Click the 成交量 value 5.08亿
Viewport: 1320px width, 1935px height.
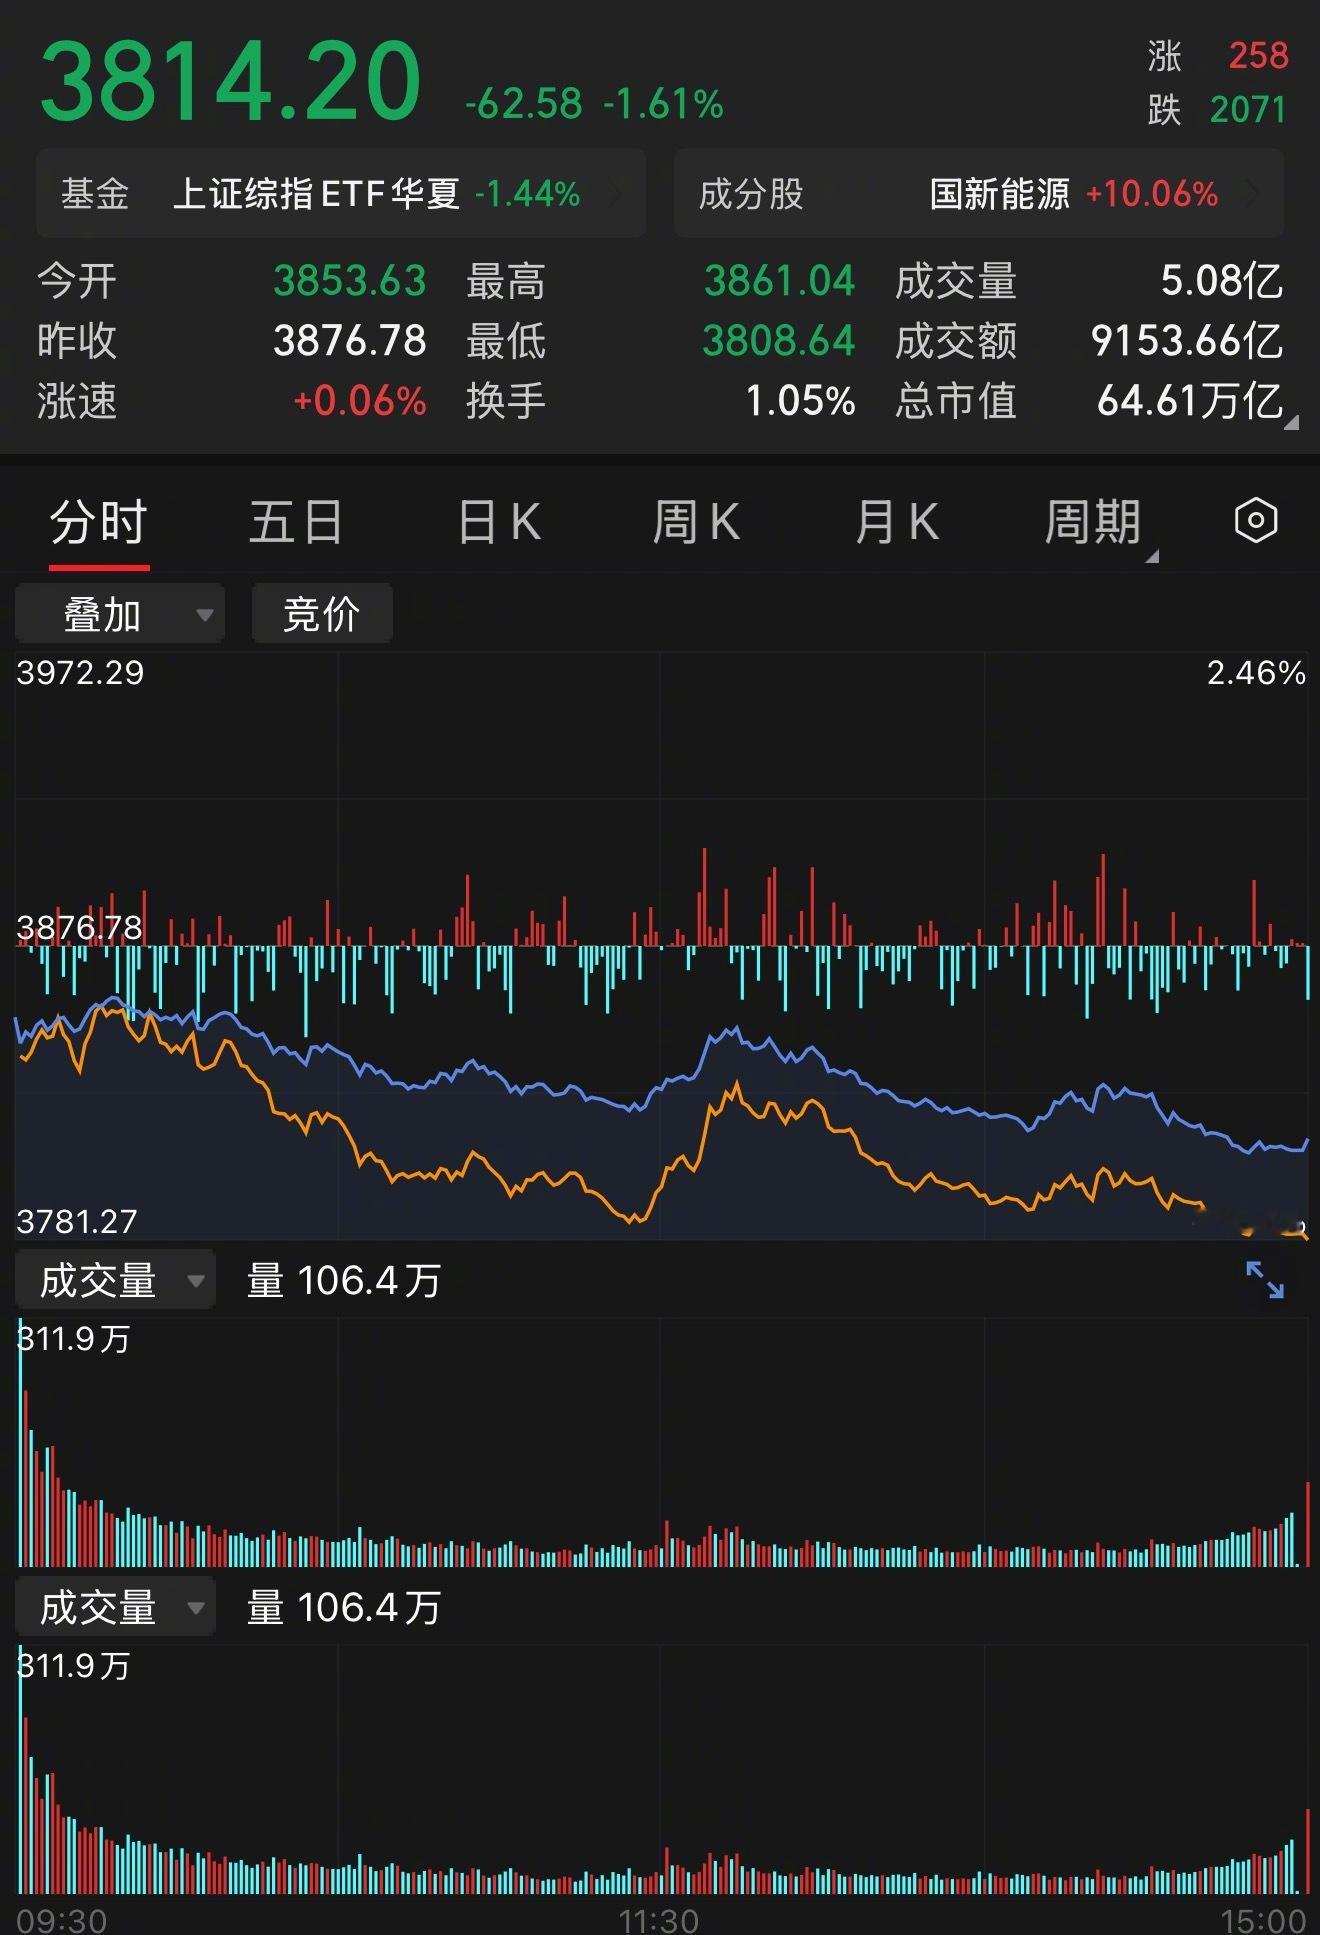pos(1222,281)
